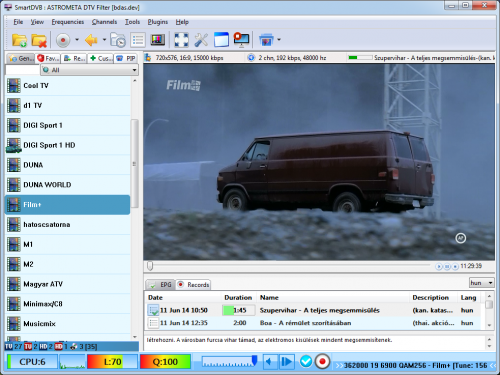
Task: Sort EPG by the Duration column header
Action: click(x=238, y=297)
